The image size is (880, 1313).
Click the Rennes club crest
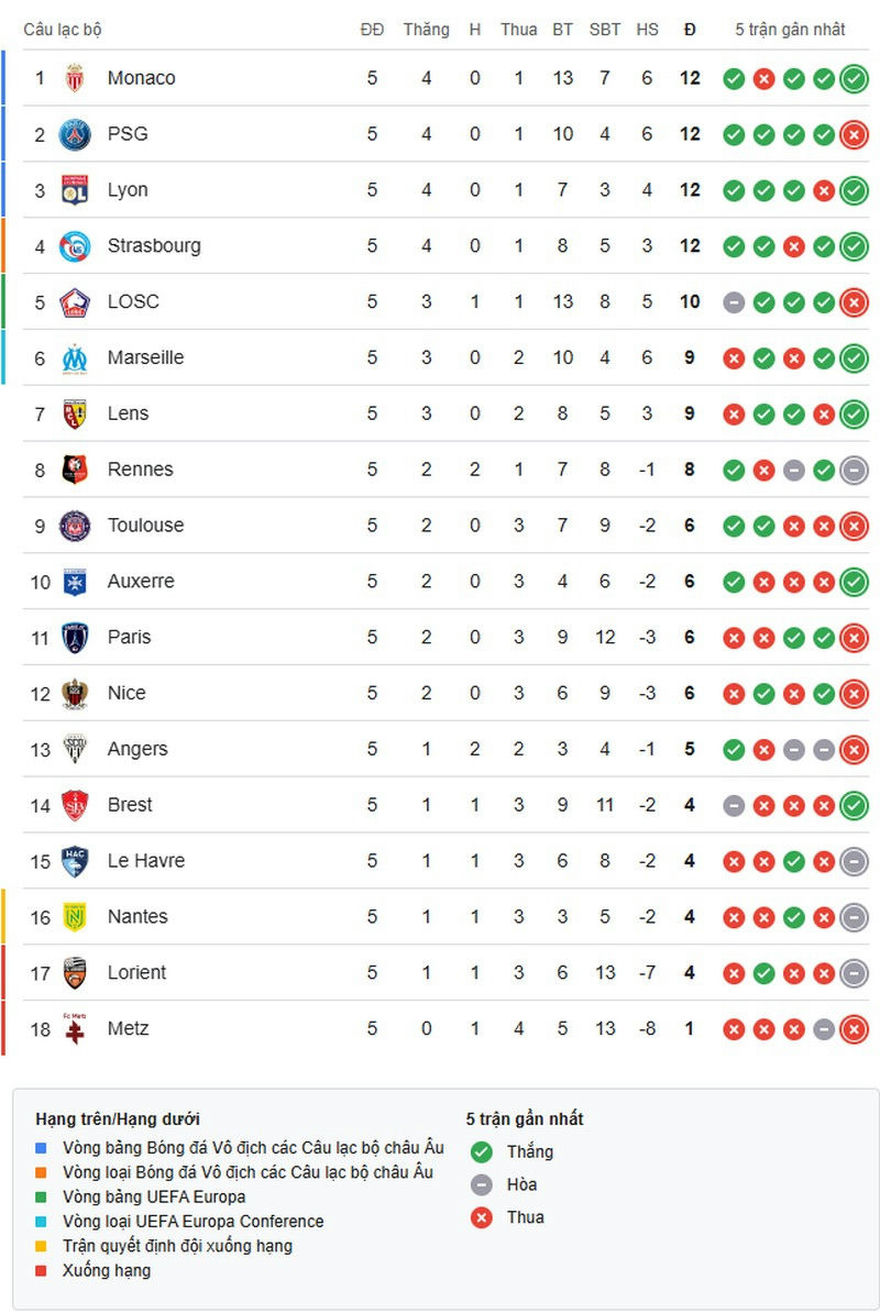[x=75, y=470]
